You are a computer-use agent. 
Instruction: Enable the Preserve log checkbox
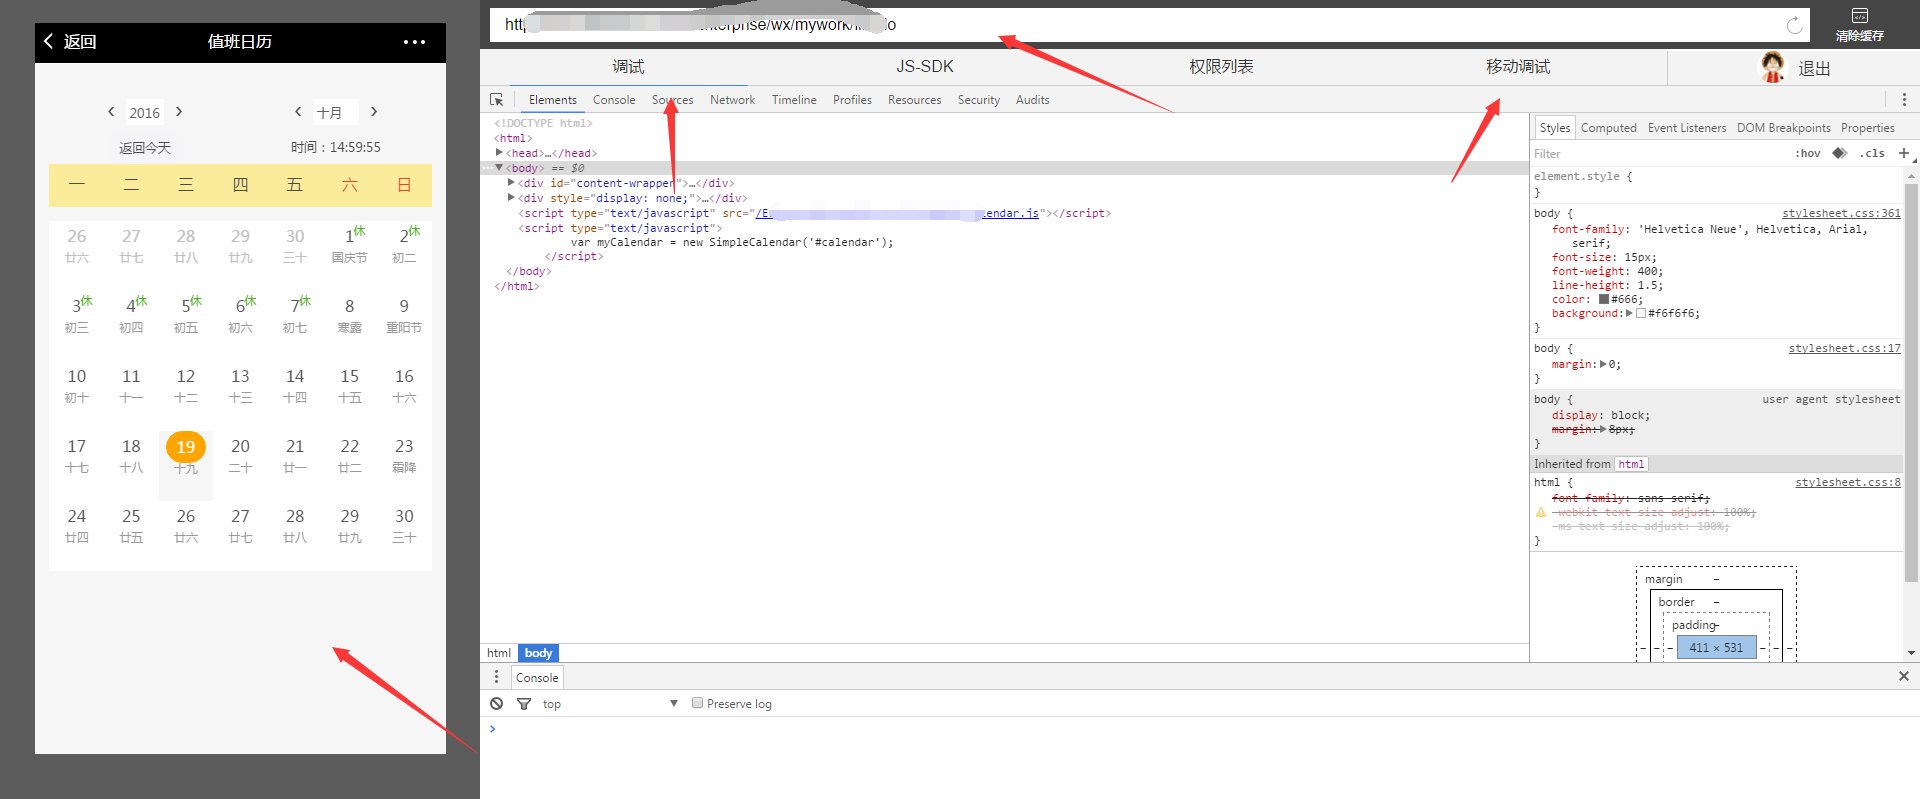[x=698, y=703]
